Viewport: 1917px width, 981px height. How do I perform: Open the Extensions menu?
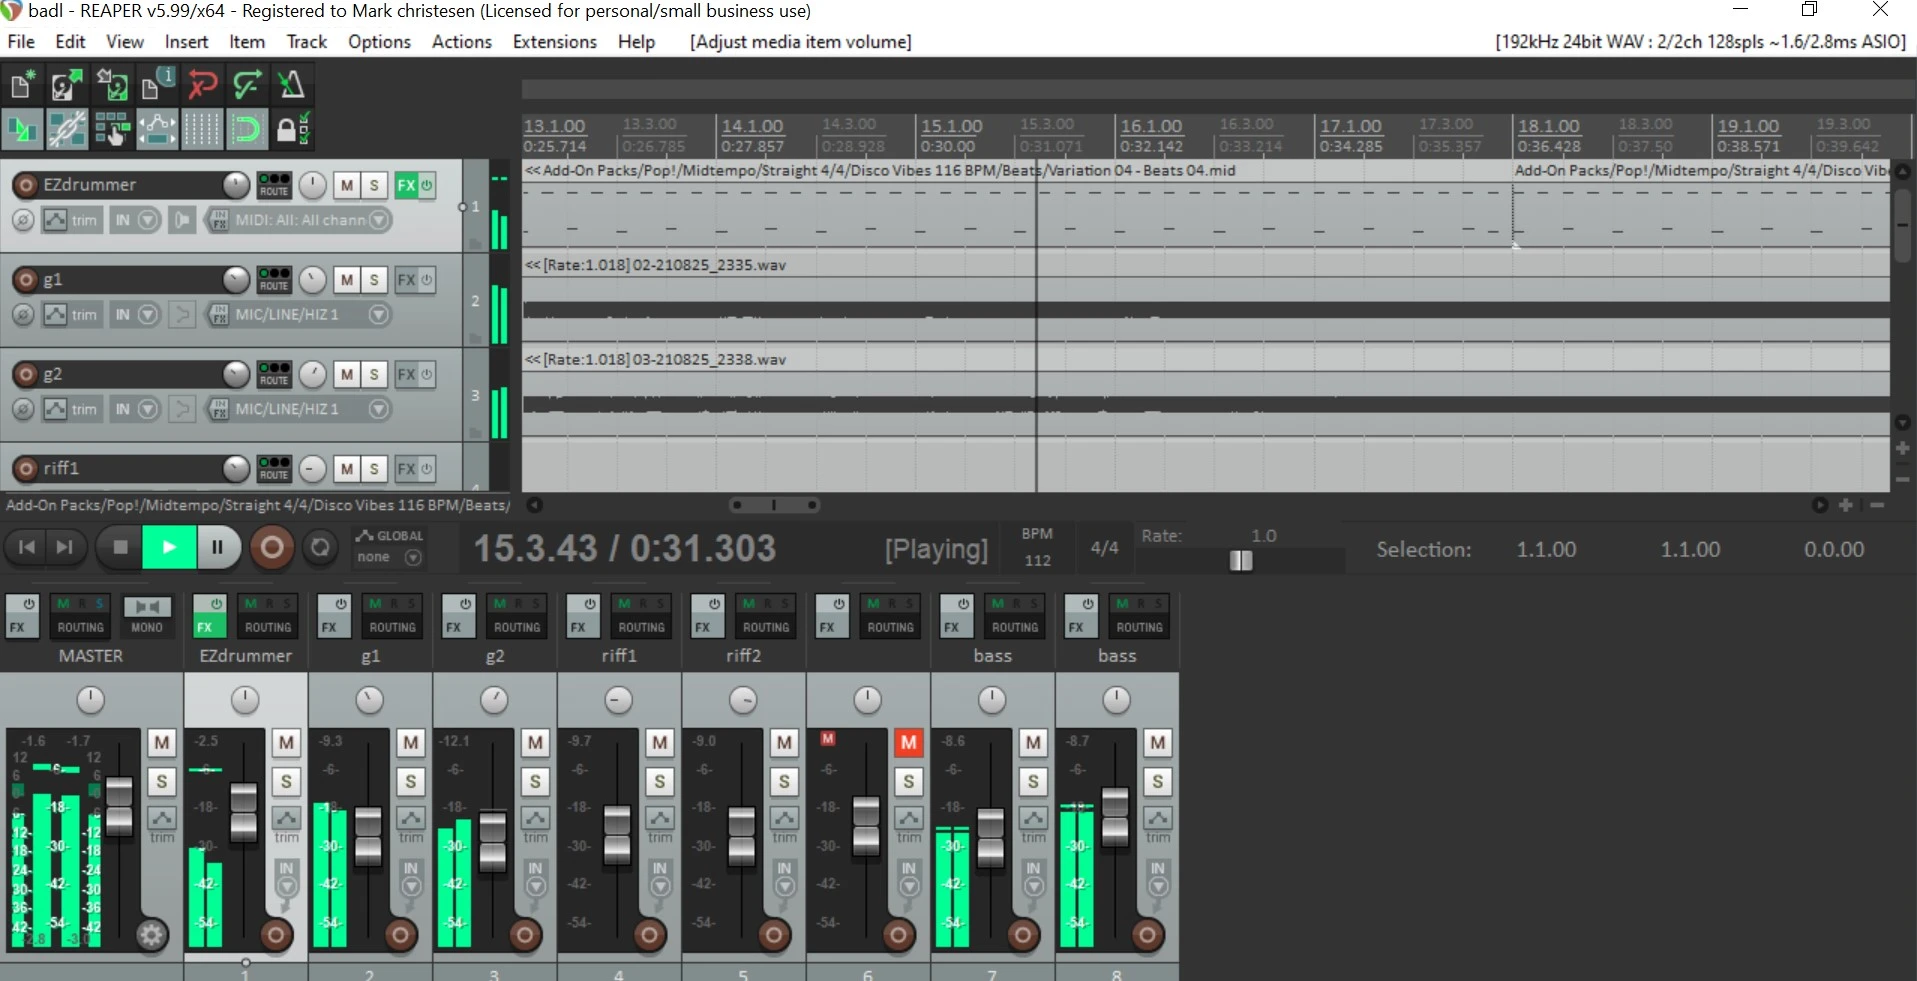tap(554, 41)
